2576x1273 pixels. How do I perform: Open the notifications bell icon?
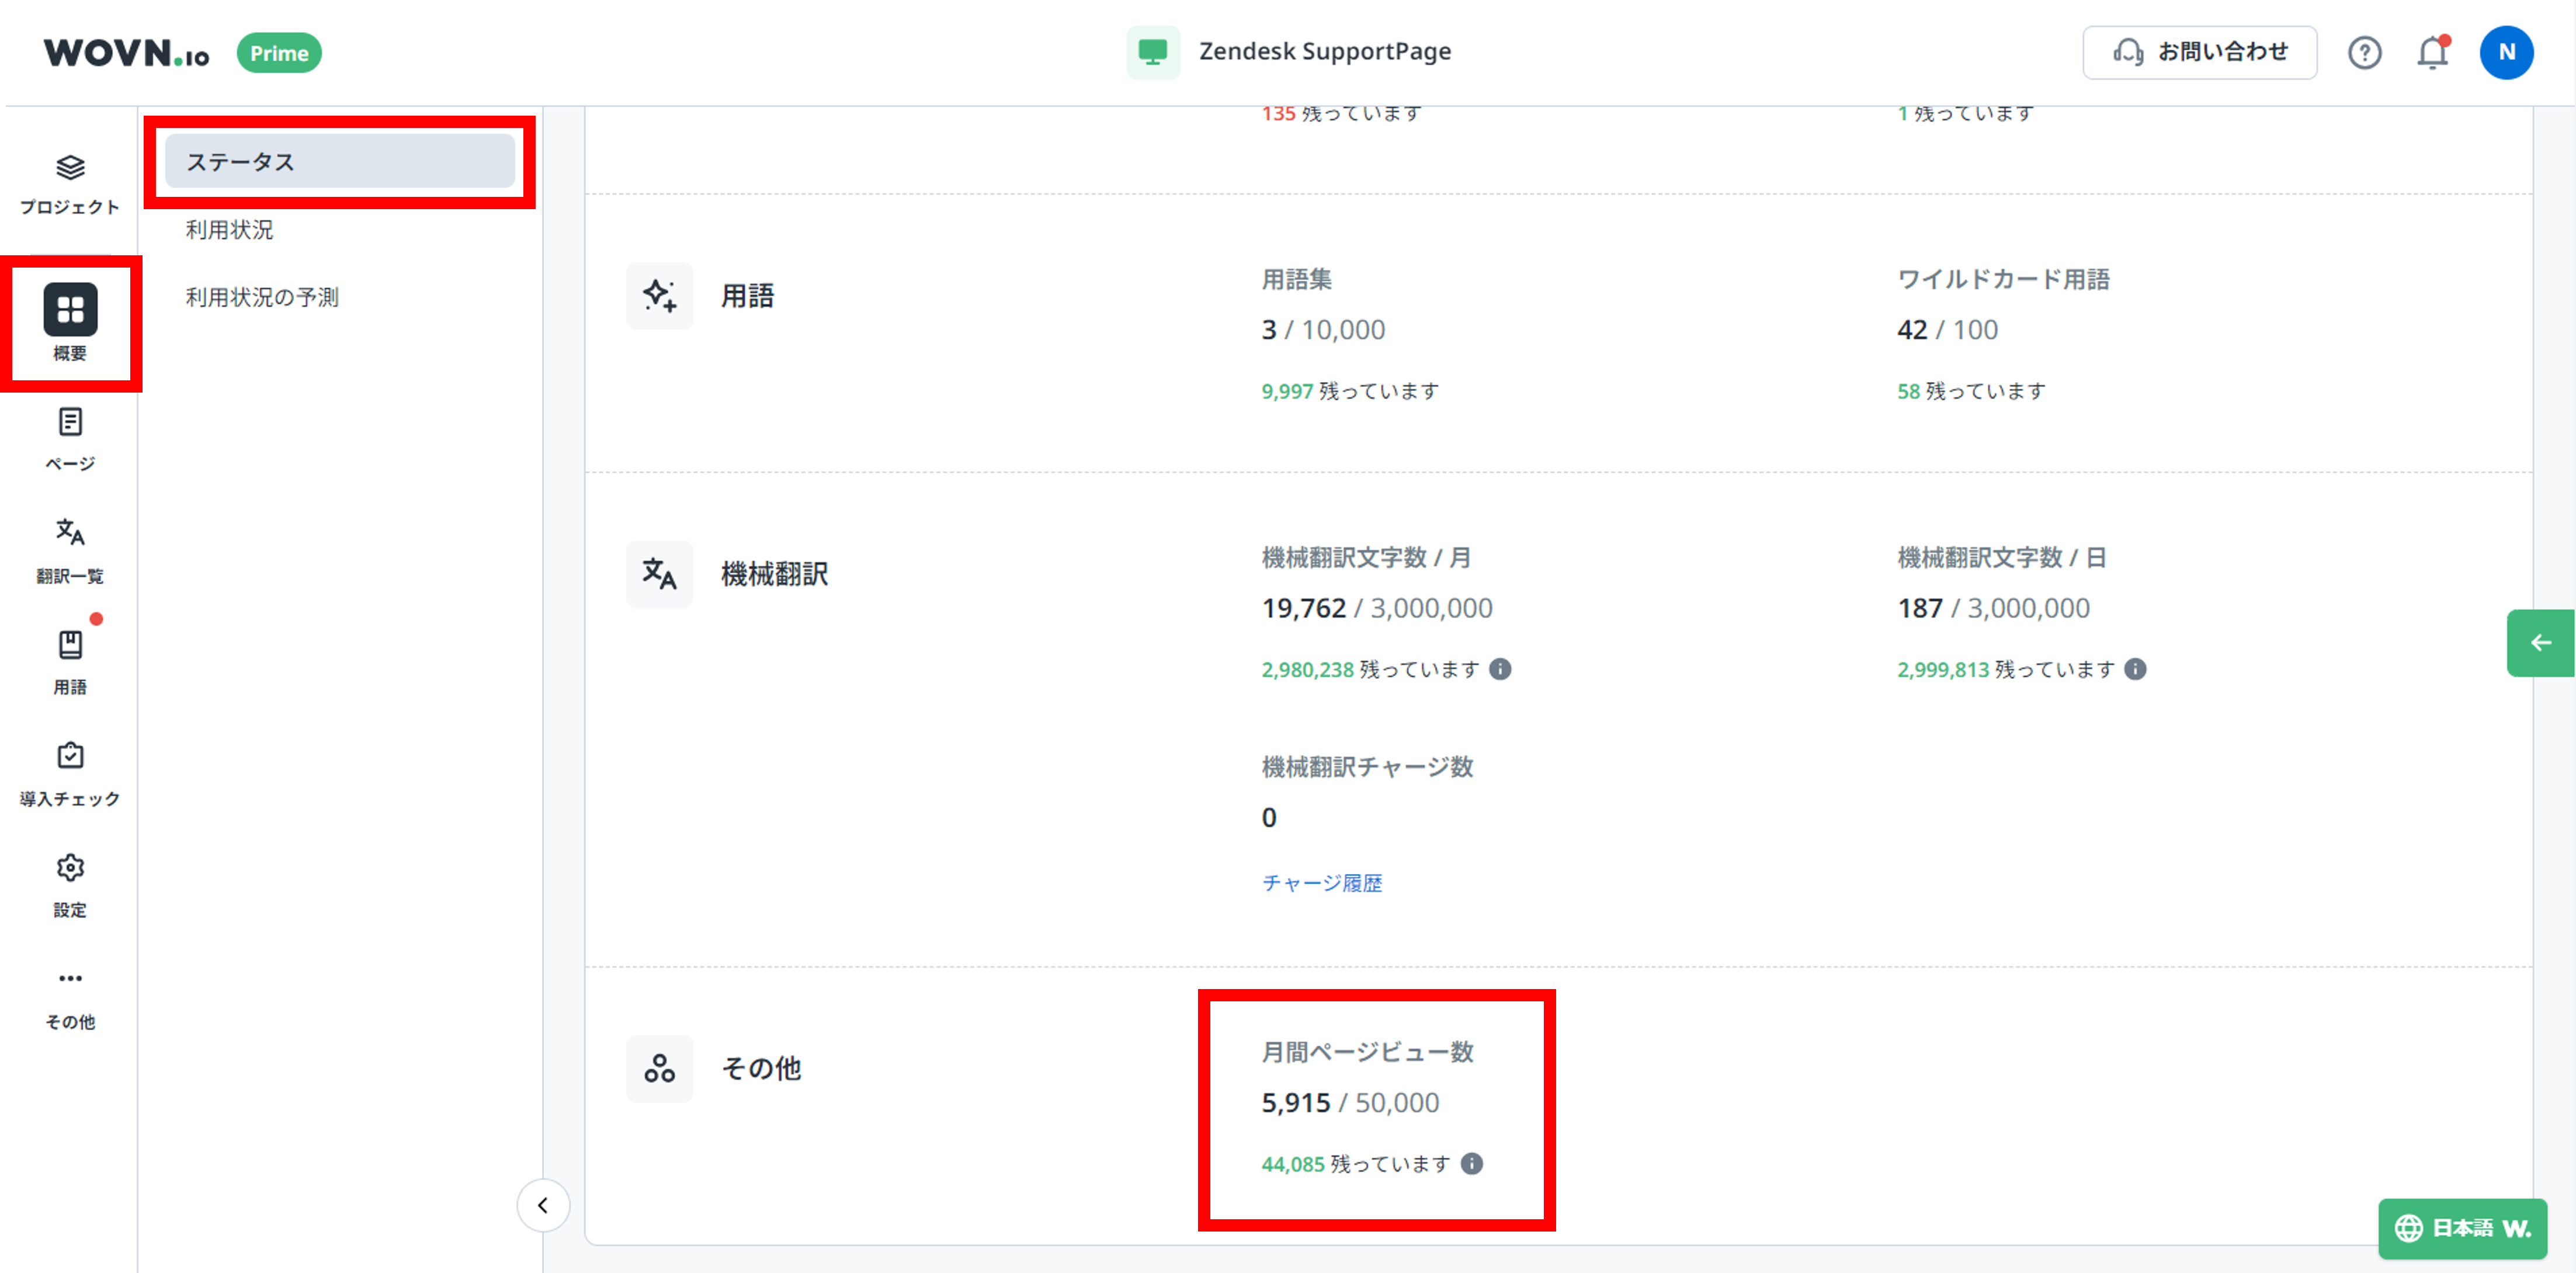(x=2432, y=52)
